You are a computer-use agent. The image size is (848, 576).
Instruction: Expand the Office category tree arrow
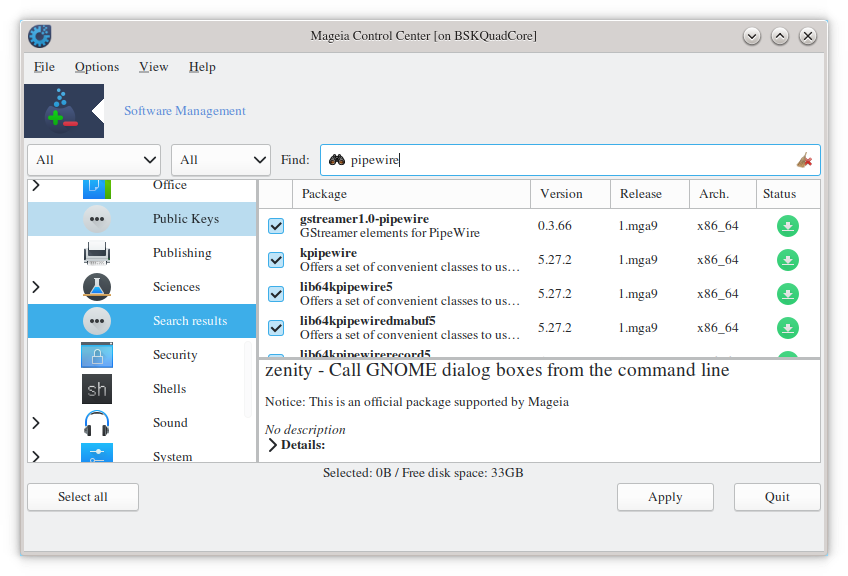coord(36,186)
